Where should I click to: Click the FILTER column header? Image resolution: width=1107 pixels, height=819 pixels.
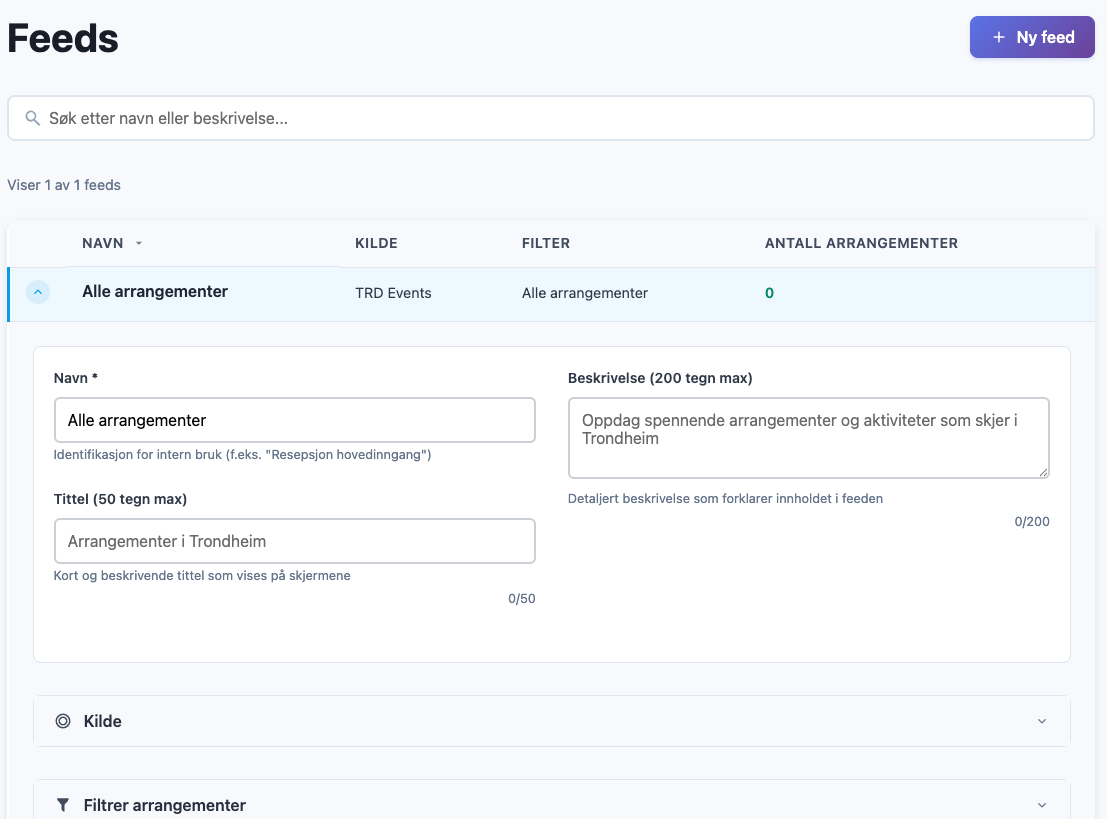546,243
